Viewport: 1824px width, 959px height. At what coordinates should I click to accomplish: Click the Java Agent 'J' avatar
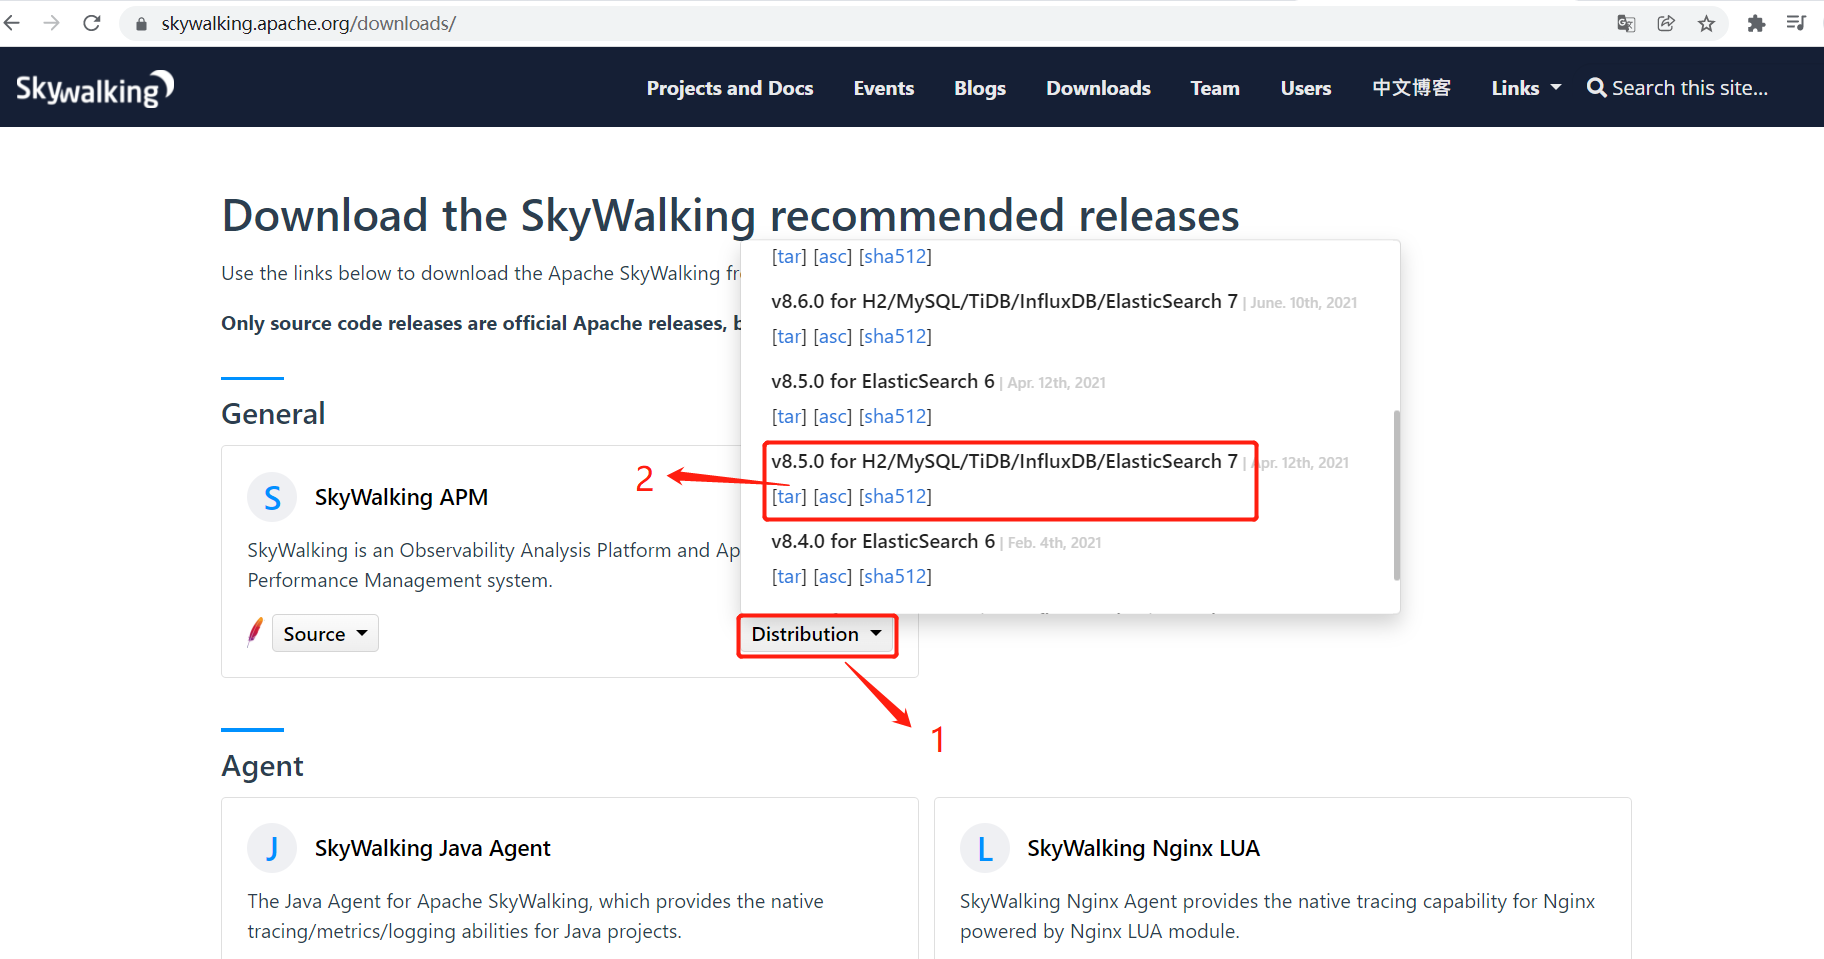[272, 848]
